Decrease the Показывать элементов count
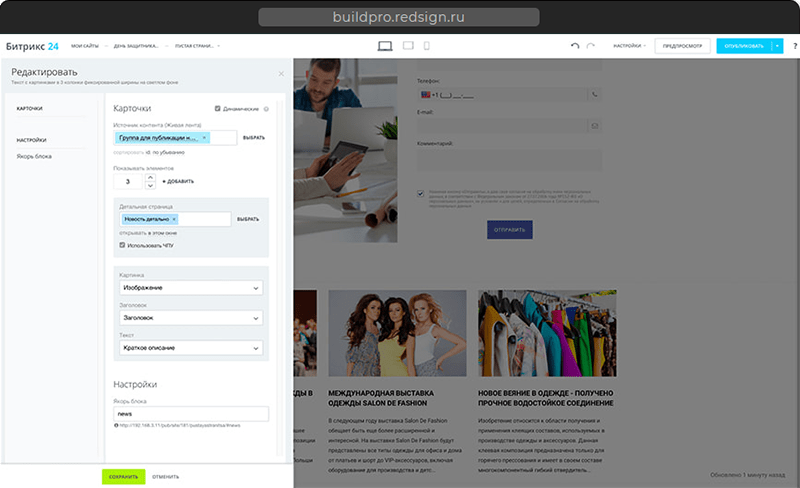Image resolution: width=800 pixels, height=488 pixels. coord(150,185)
